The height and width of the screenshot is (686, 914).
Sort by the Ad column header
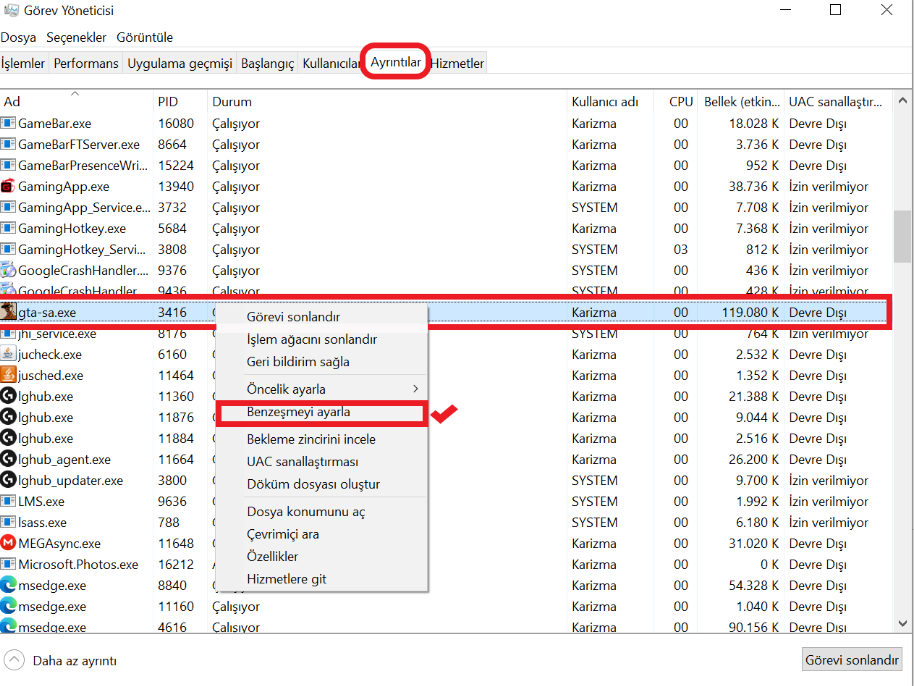coord(76,101)
